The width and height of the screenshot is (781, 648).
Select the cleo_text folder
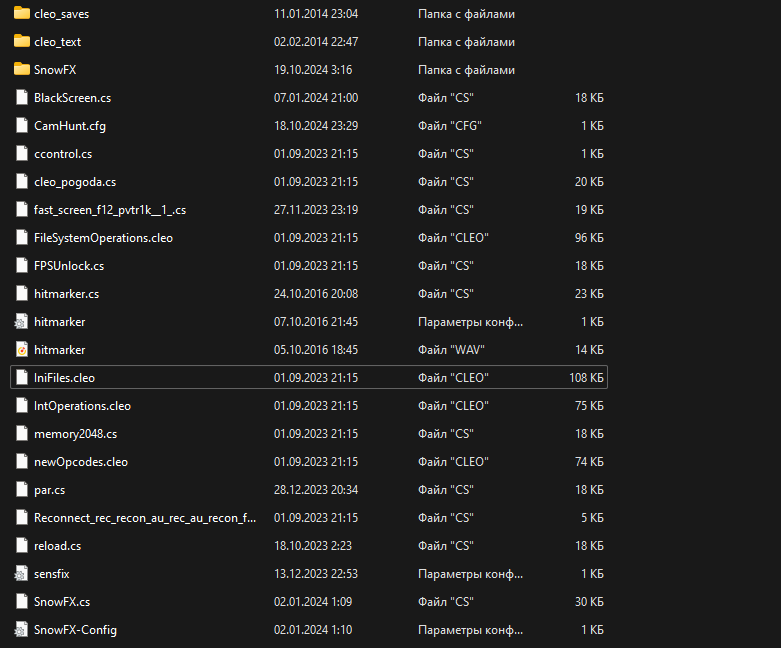[57, 42]
